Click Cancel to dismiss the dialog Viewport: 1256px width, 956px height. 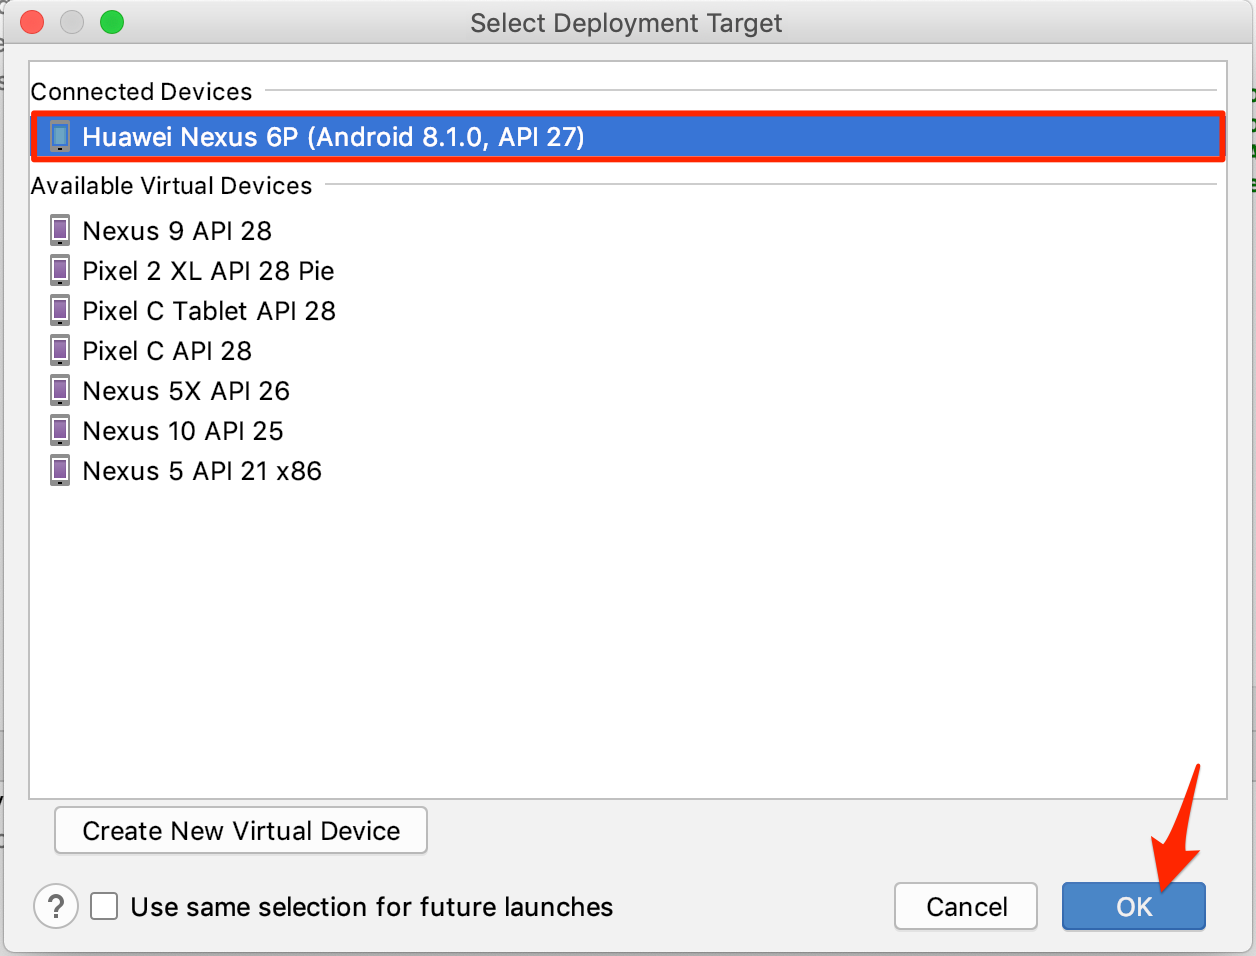pos(966,907)
